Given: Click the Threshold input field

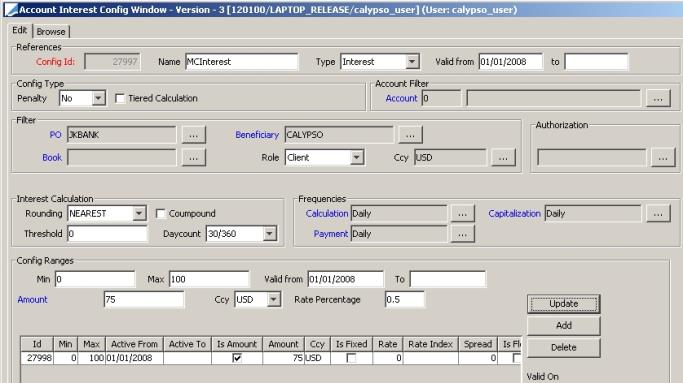Looking at the screenshot, I should tap(107, 234).
